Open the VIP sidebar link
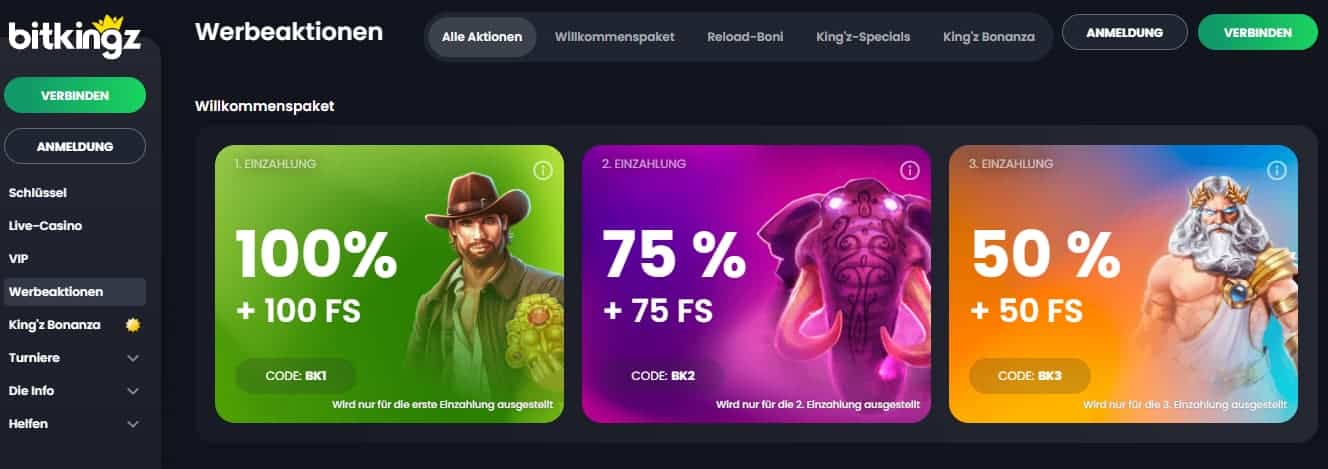 18,259
